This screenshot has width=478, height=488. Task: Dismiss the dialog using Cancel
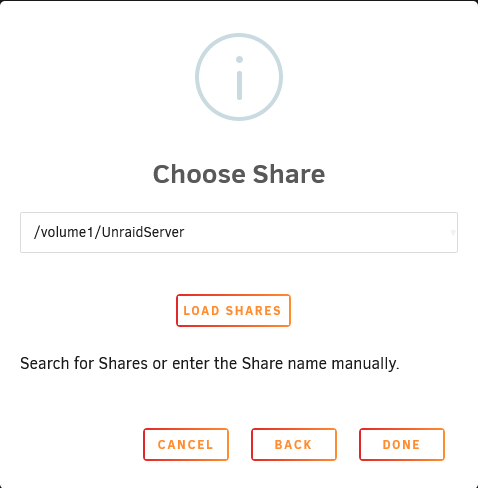[186, 444]
